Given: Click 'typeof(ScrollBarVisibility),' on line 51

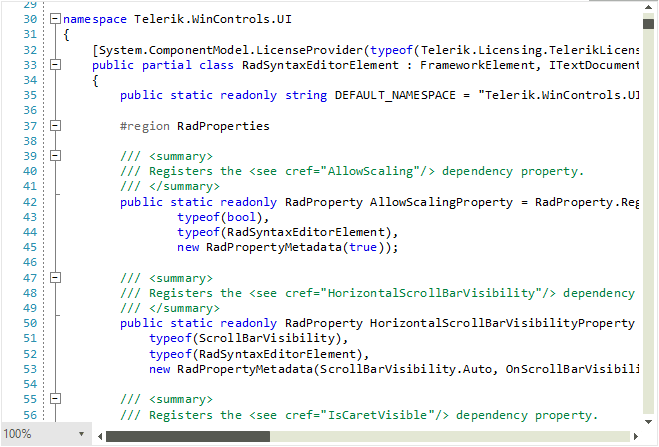Looking at the screenshot, I should (249, 338).
